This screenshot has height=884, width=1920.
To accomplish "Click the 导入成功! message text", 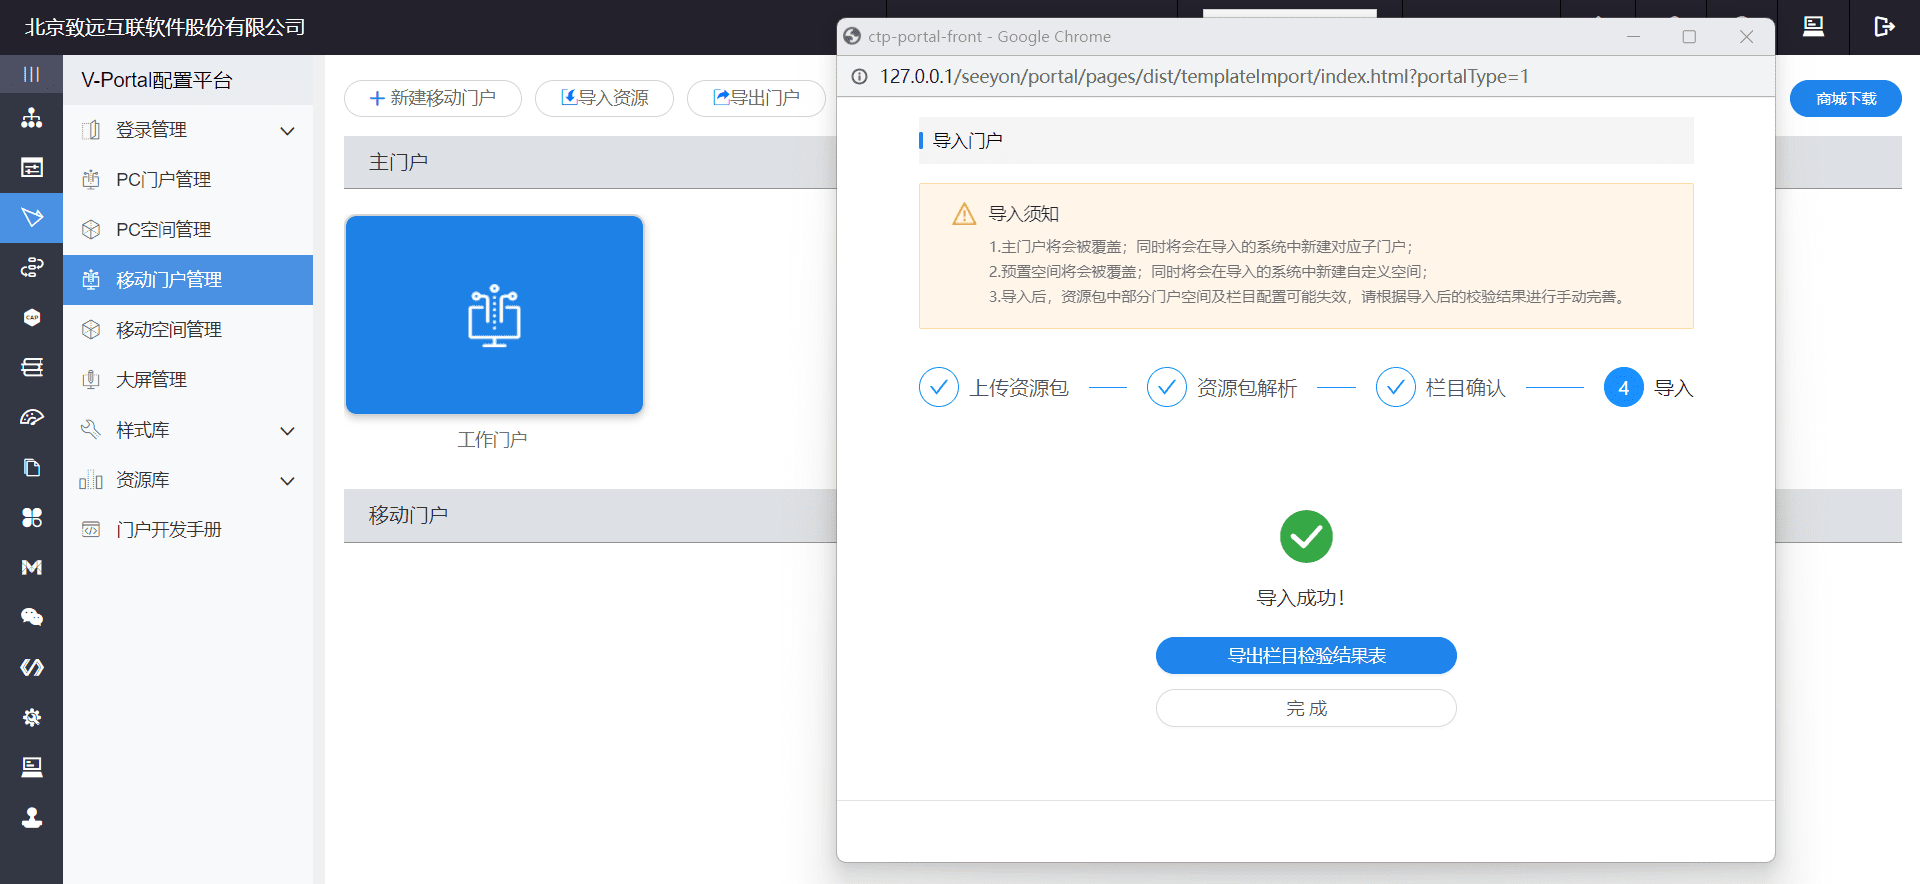I will [x=1301, y=598].
